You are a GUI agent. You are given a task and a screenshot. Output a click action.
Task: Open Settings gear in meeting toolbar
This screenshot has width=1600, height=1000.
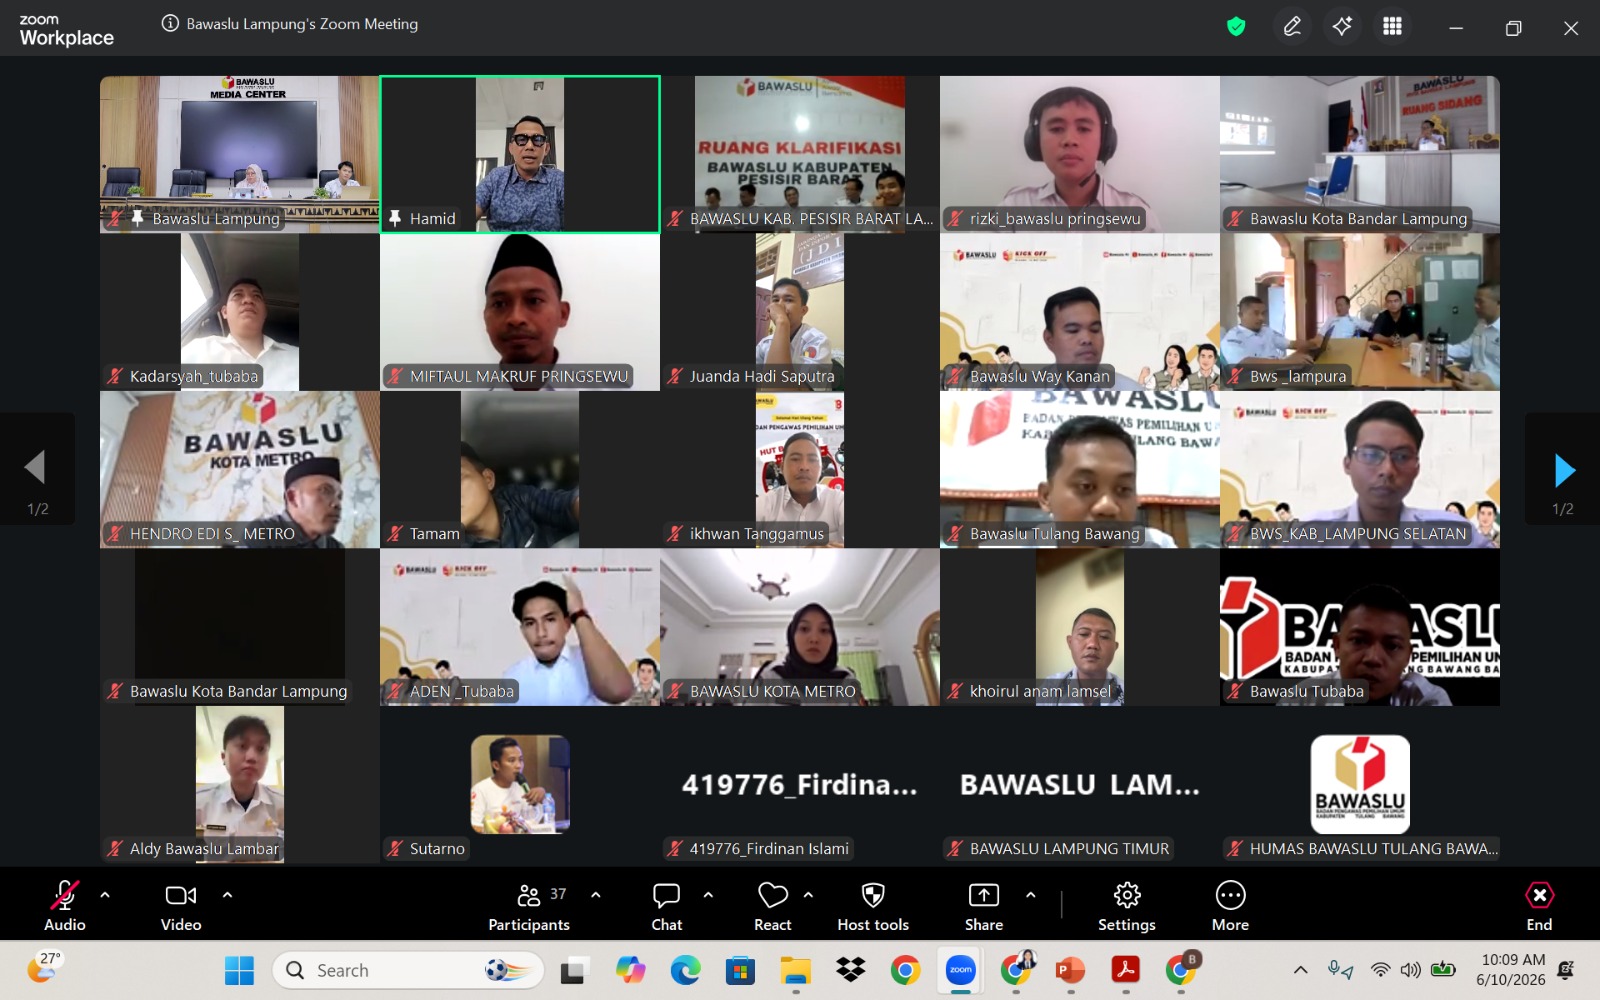[x=1127, y=906]
